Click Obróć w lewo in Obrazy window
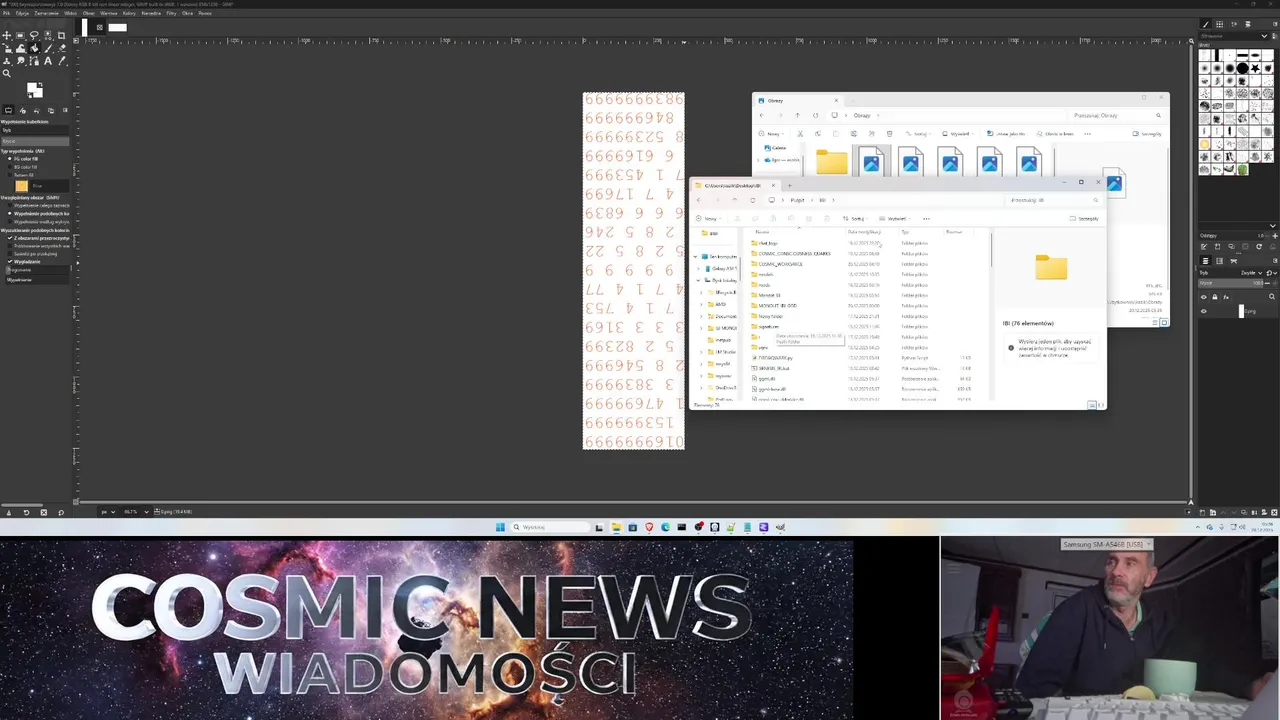This screenshot has height=720, width=1280. coord(1055,134)
